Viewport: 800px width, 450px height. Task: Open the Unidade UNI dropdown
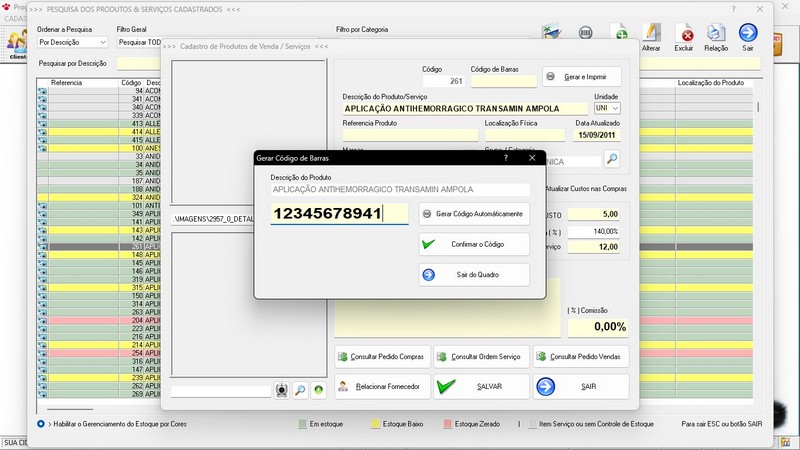click(607, 108)
